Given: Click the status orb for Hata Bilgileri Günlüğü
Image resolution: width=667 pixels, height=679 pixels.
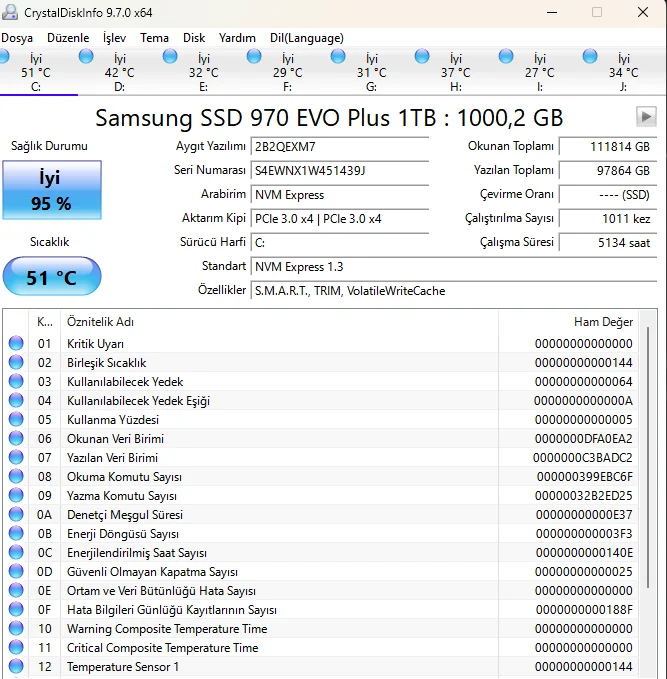Looking at the screenshot, I should point(16,609).
